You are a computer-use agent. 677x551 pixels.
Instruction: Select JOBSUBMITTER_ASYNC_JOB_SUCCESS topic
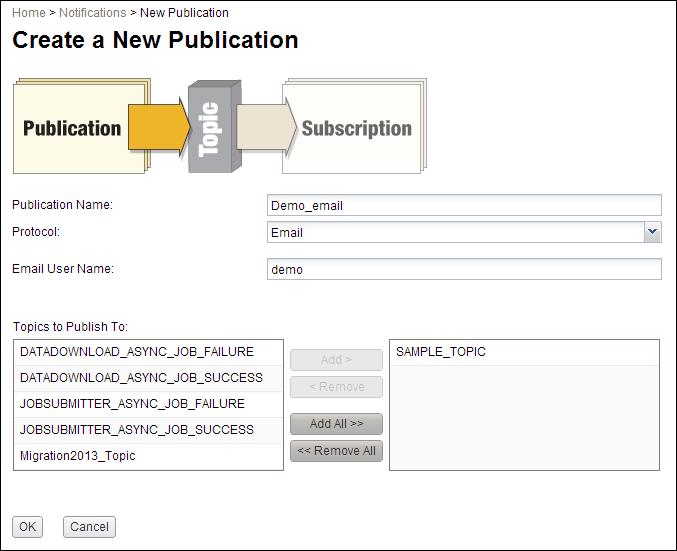pyautogui.click(x=149, y=430)
